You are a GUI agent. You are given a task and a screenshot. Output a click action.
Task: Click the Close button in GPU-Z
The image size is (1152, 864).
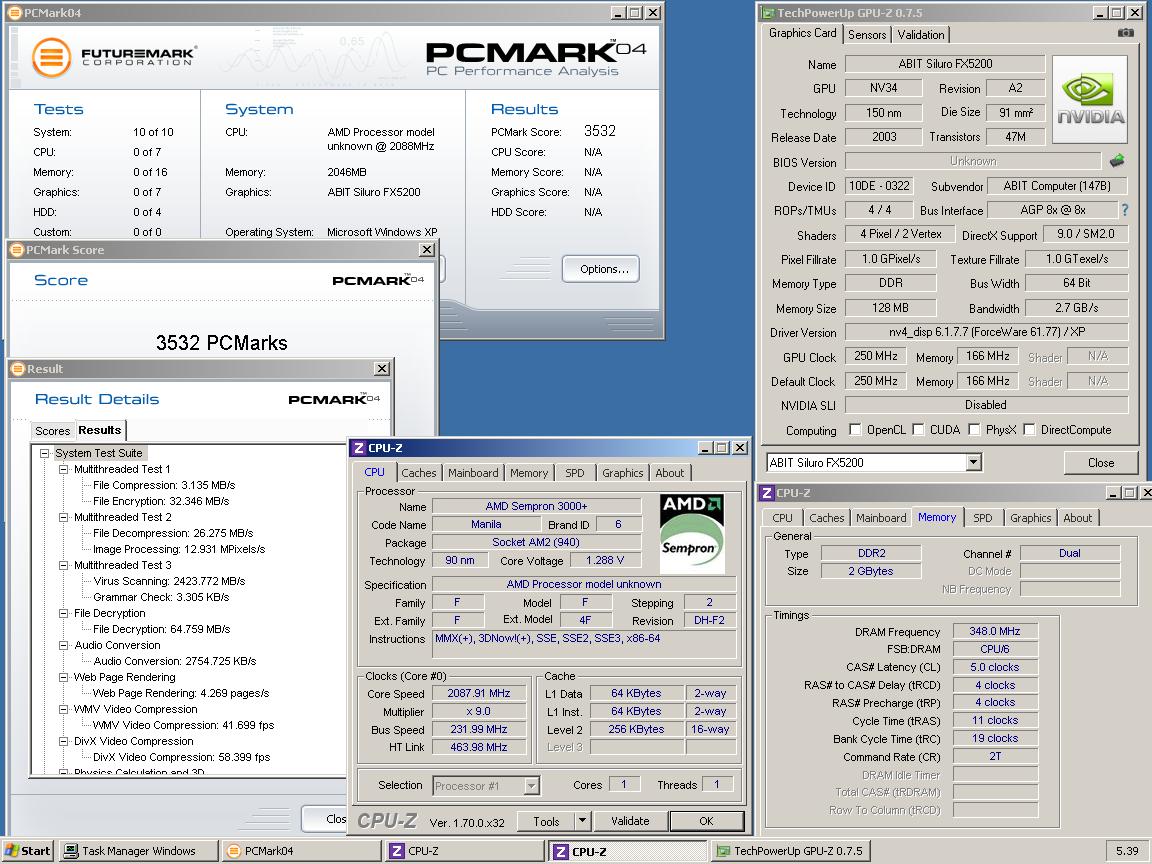point(1101,463)
